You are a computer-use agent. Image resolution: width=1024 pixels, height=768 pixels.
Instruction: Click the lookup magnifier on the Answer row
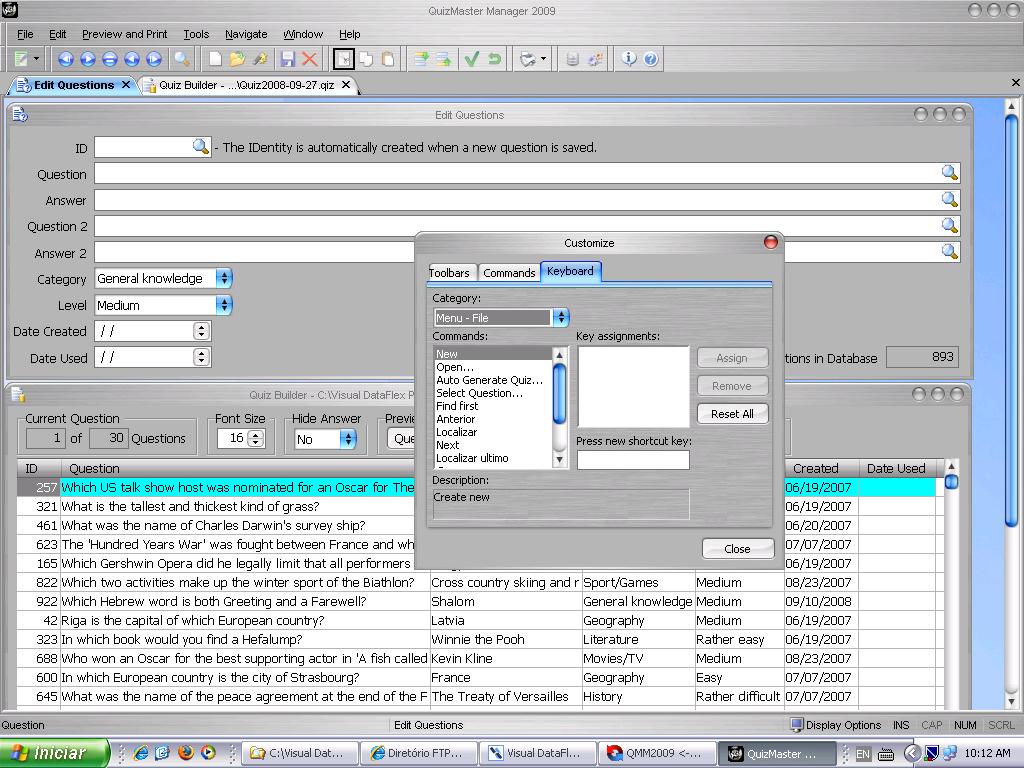pos(950,199)
